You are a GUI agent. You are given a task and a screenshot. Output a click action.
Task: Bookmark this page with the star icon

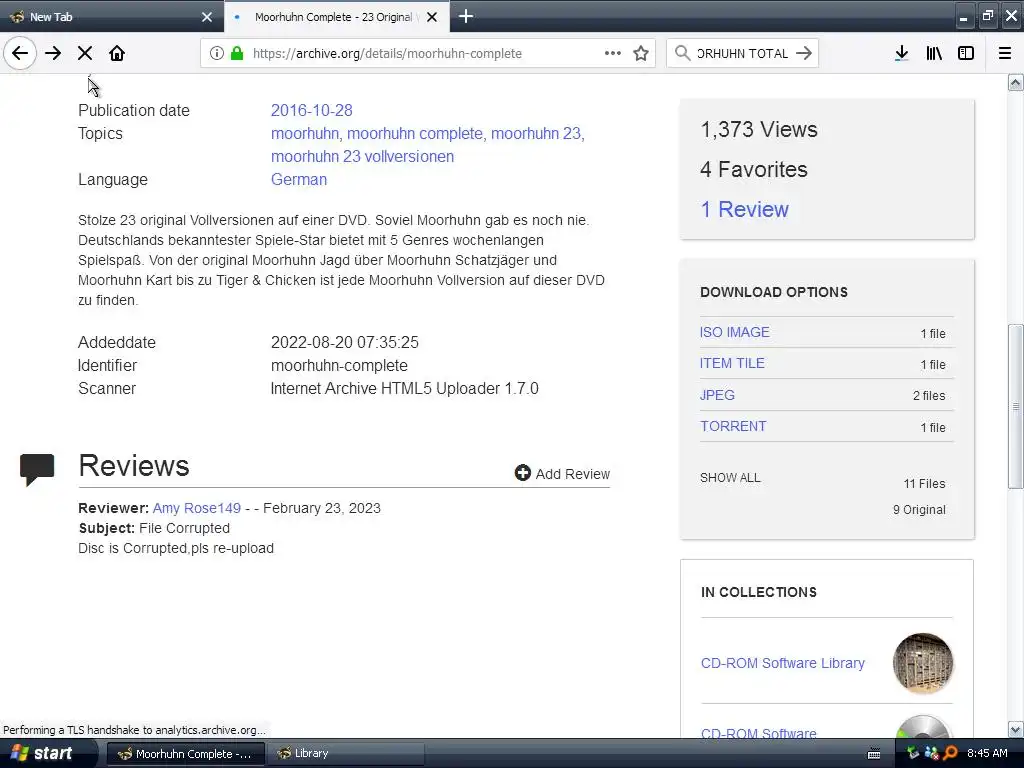pyautogui.click(x=641, y=53)
